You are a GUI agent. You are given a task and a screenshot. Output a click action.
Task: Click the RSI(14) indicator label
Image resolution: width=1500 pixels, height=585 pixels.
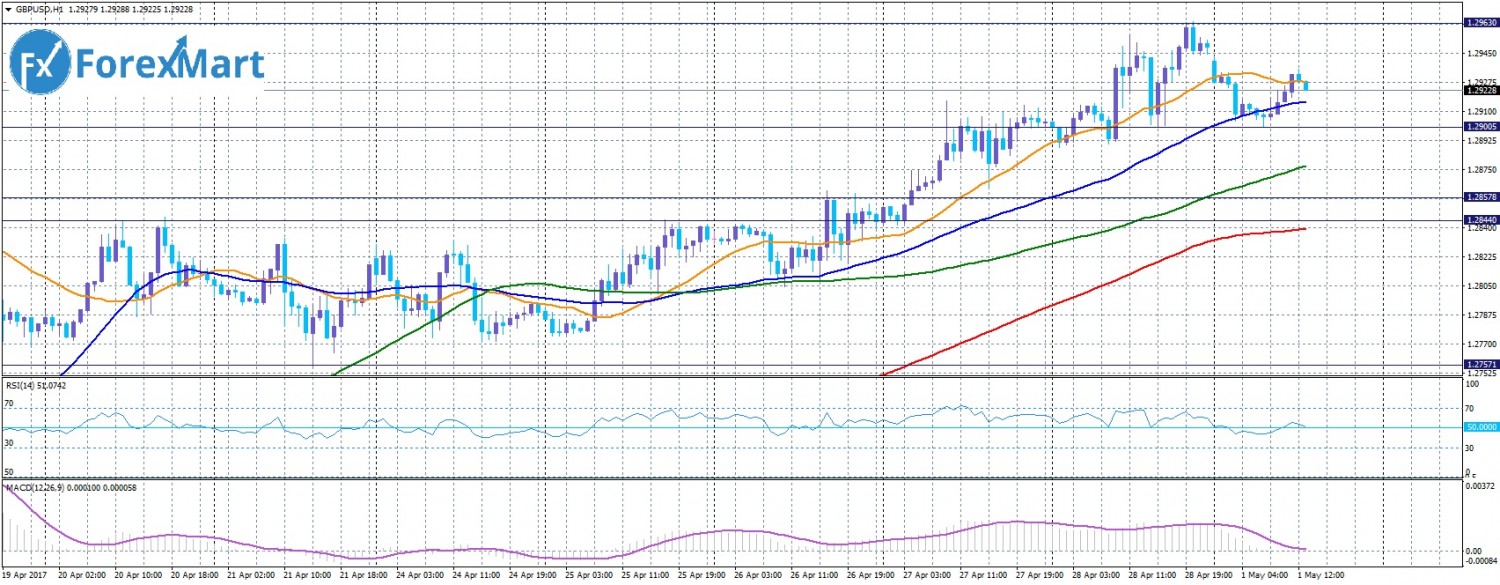22,385
